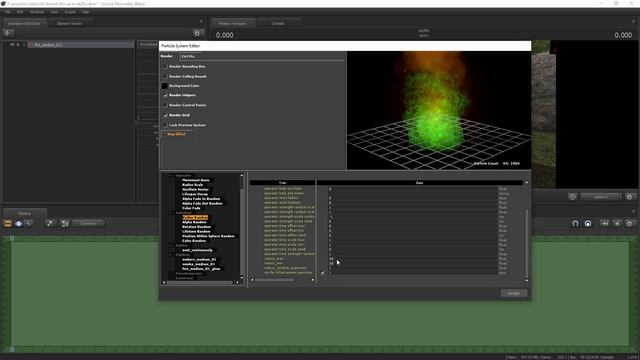Viewport: 640px width, 360px height.
Task: Click the Render name input field
Action: pos(262,56)
